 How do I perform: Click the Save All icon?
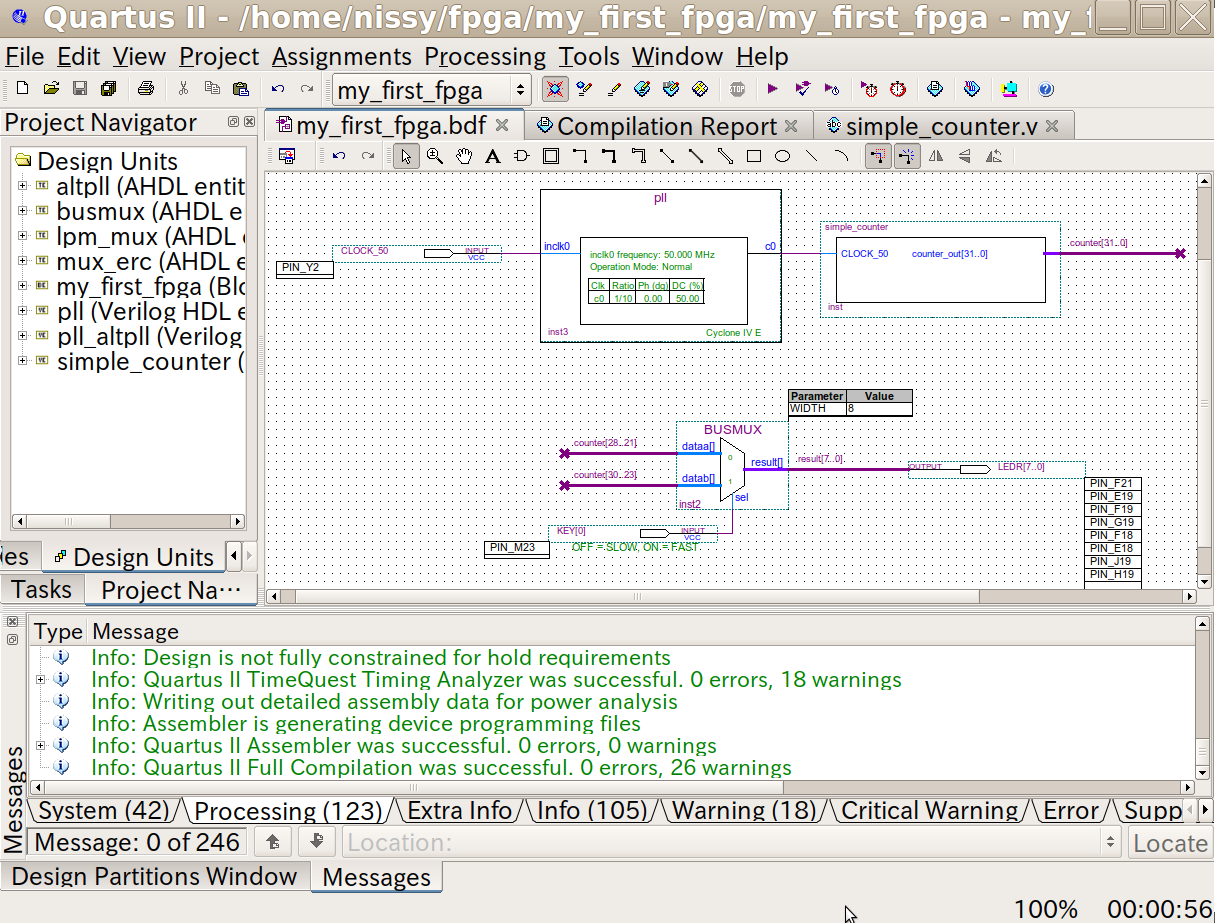click(108, 89)
